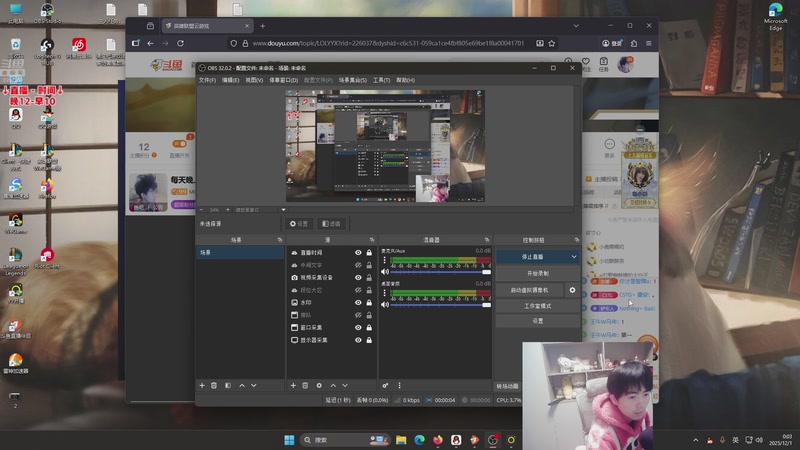
Task: Click the add scene plus icon
Action: tap(202, 385)
